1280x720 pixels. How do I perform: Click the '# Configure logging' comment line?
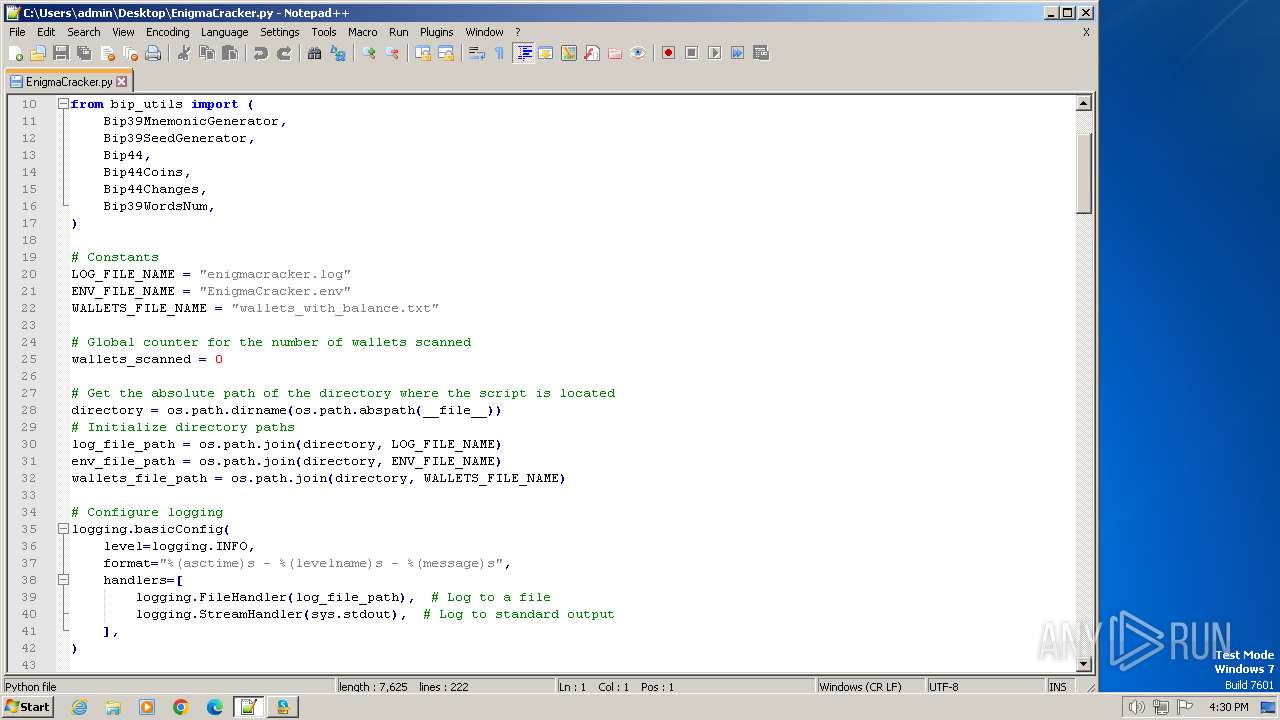tap(147, 512)
